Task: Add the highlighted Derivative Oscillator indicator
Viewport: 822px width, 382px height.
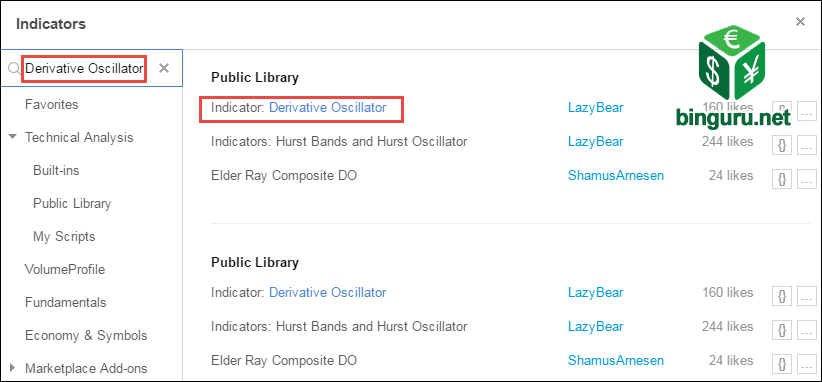Action: pyautogui.click(x=327, y=107)
